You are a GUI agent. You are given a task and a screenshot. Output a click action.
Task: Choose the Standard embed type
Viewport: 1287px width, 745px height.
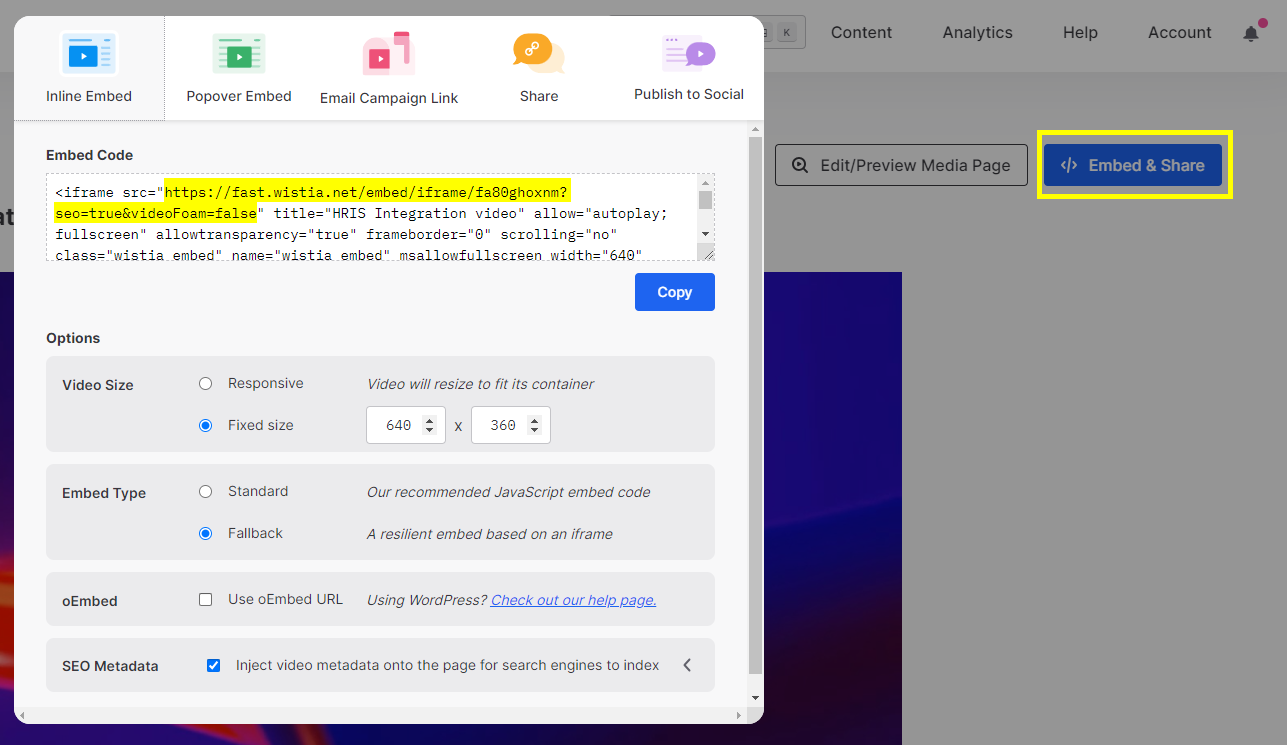click(x=205, y=491)
